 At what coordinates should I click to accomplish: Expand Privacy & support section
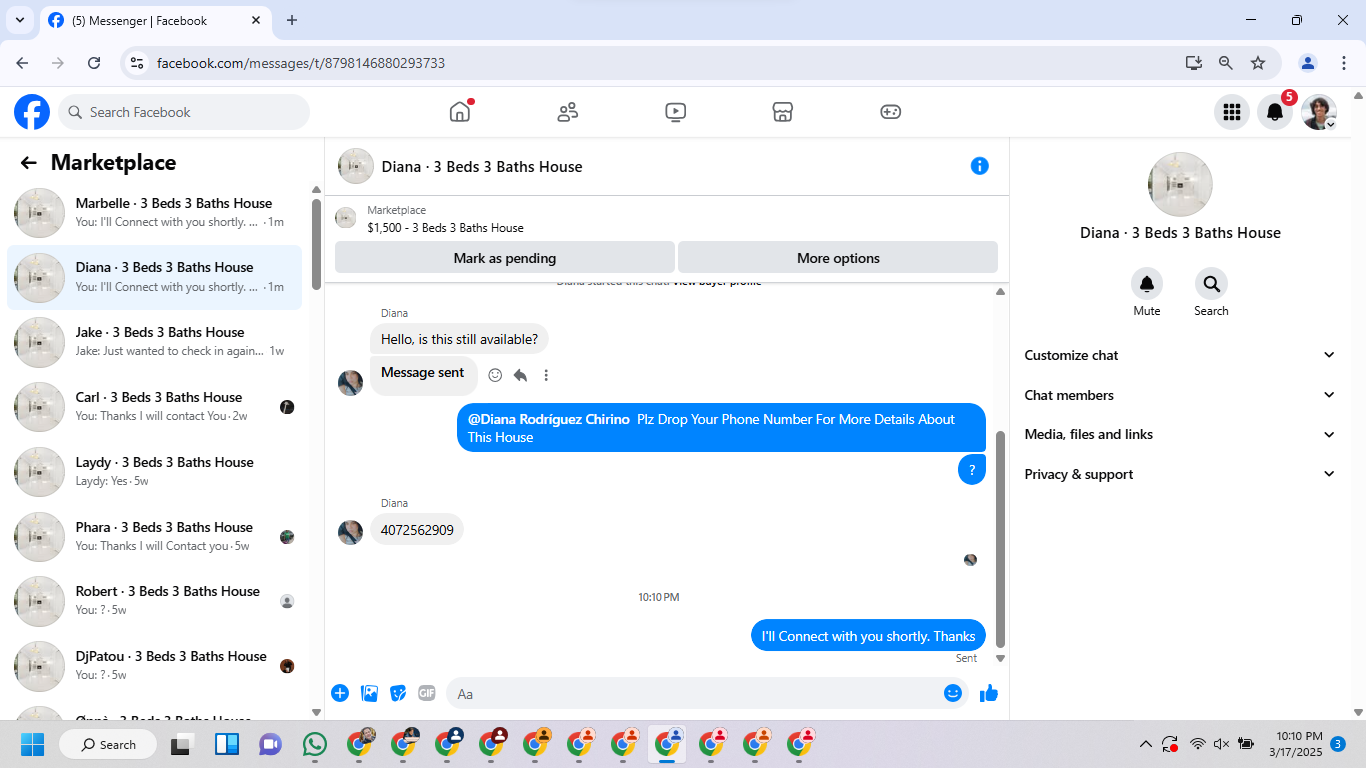(x=1180, y=474)
